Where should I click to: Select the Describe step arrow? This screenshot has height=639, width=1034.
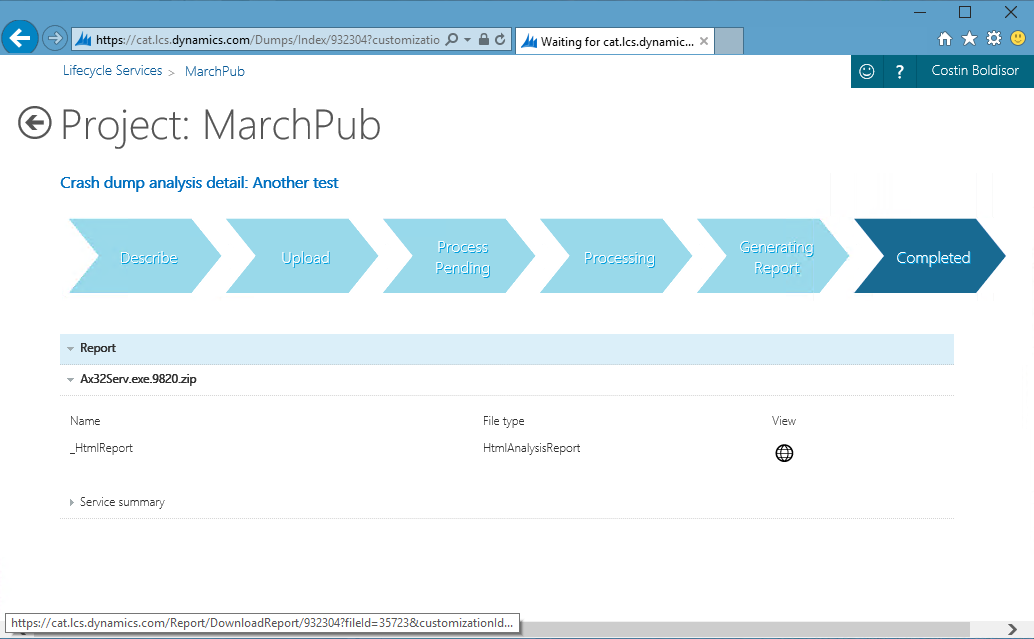coord(148,258)
